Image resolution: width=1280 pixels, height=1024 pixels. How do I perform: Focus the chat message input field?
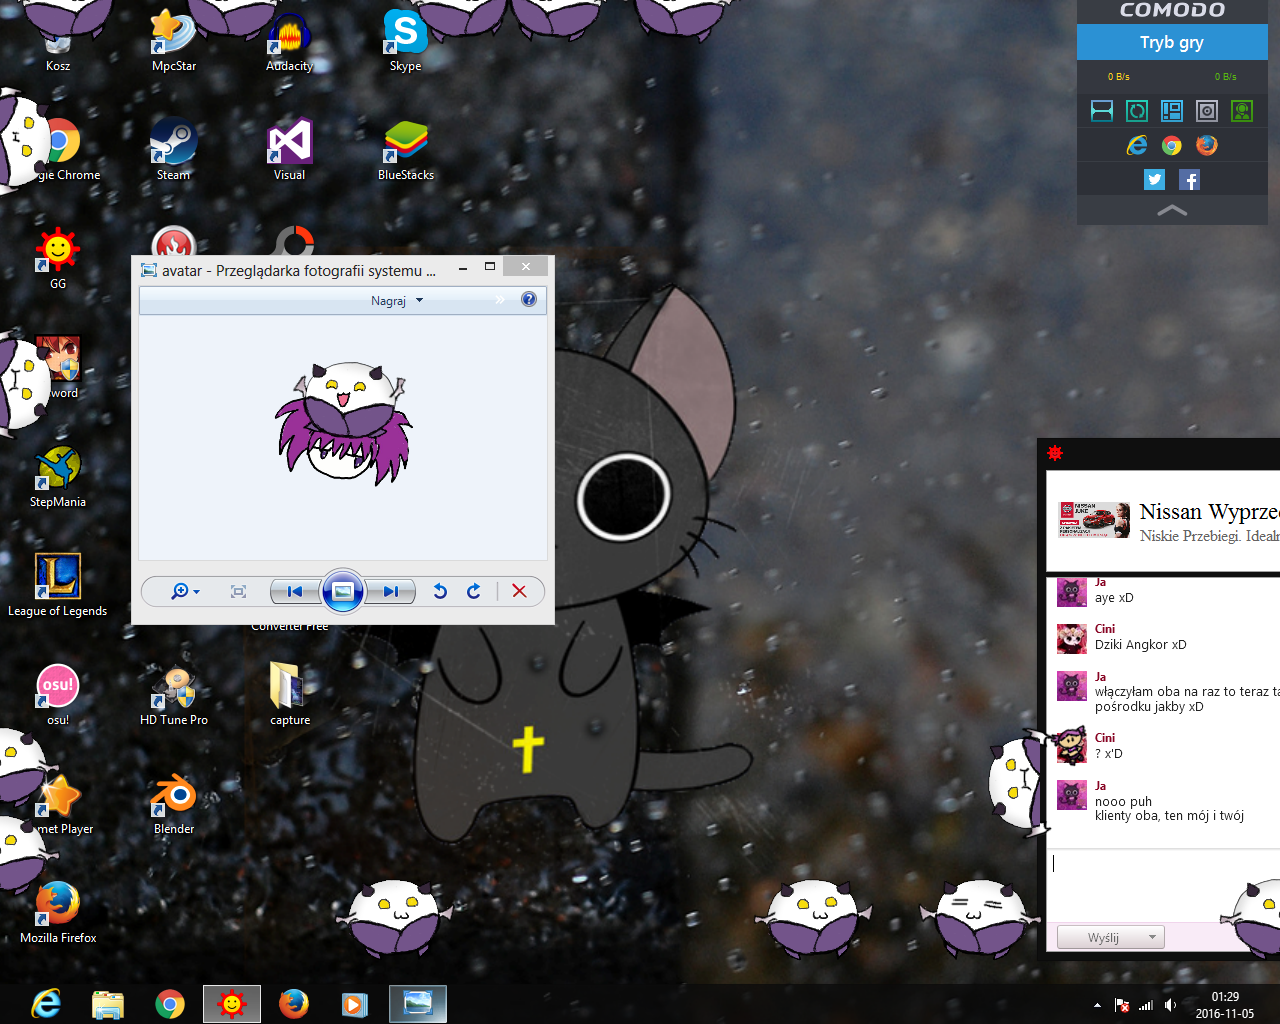tap(1163, 885)
